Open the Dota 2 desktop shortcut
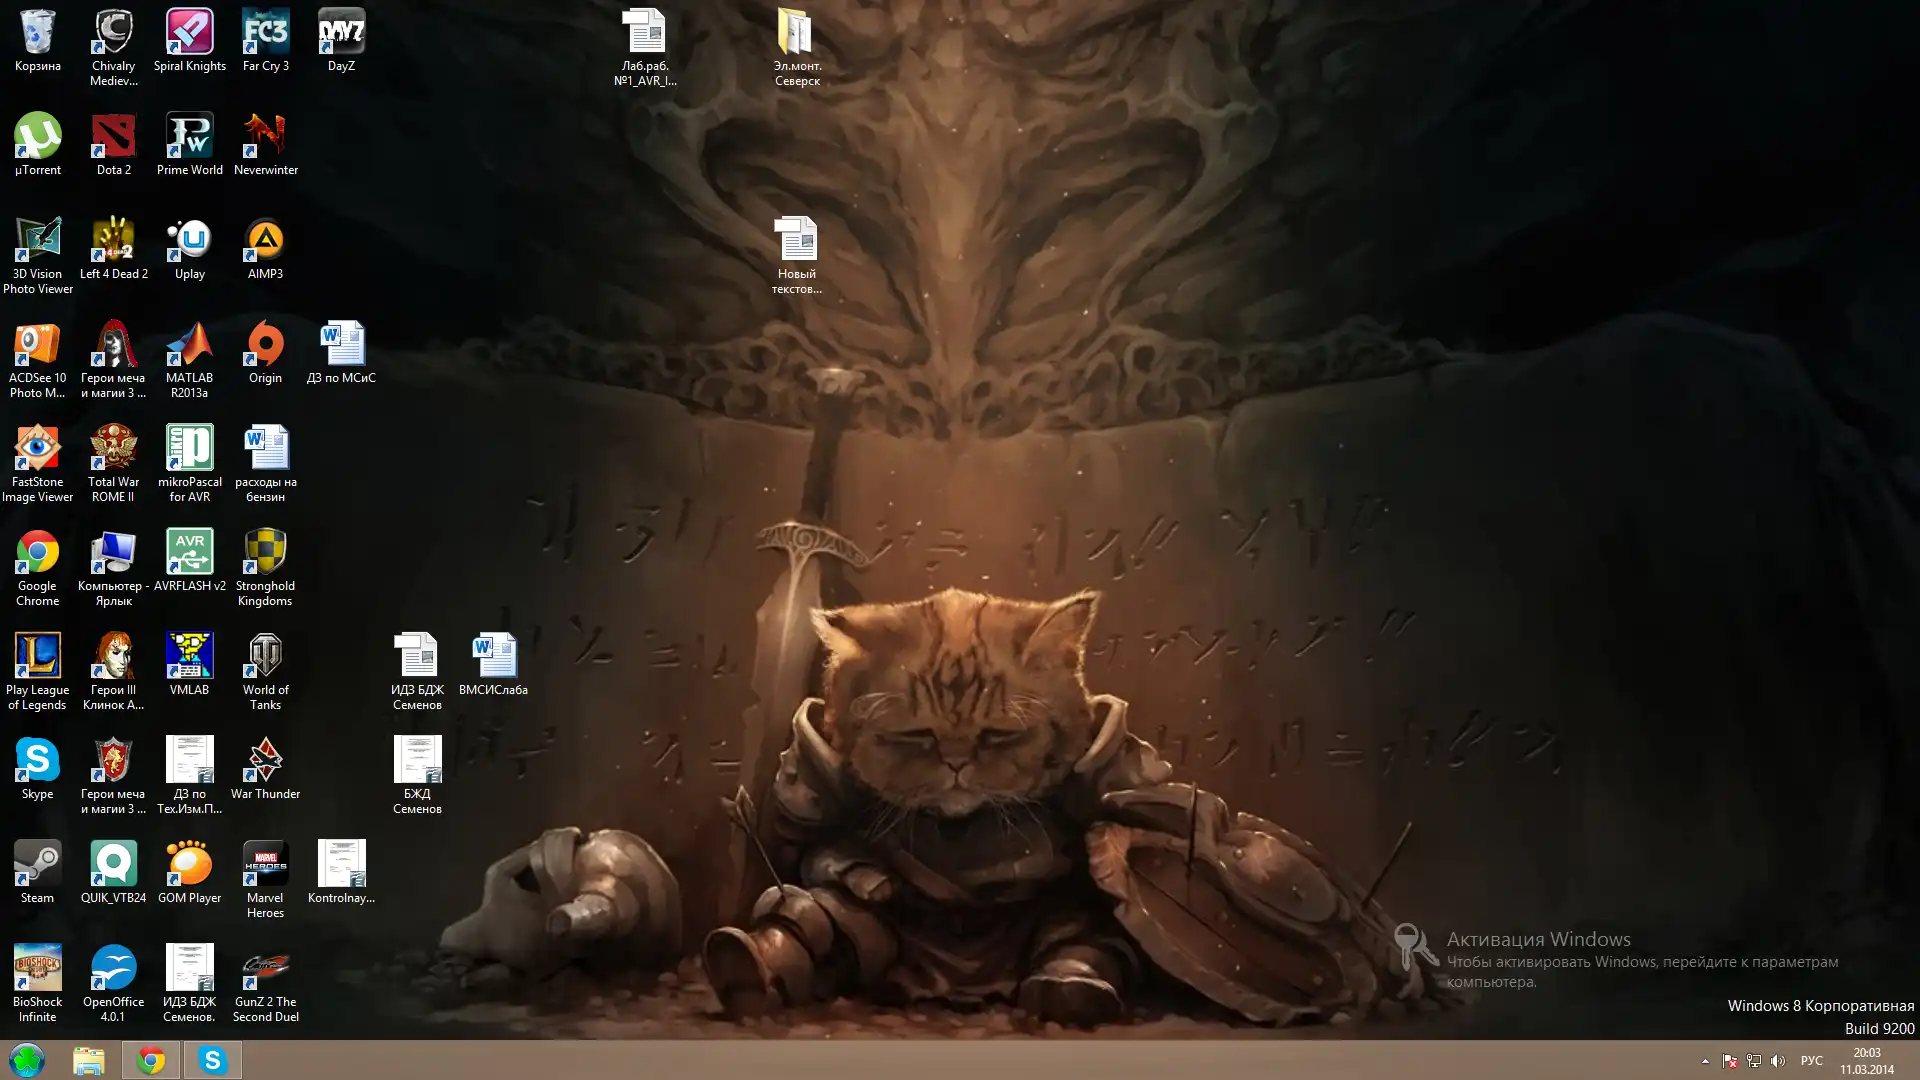Screen dimensions: 1920x1080 [113, 138]
